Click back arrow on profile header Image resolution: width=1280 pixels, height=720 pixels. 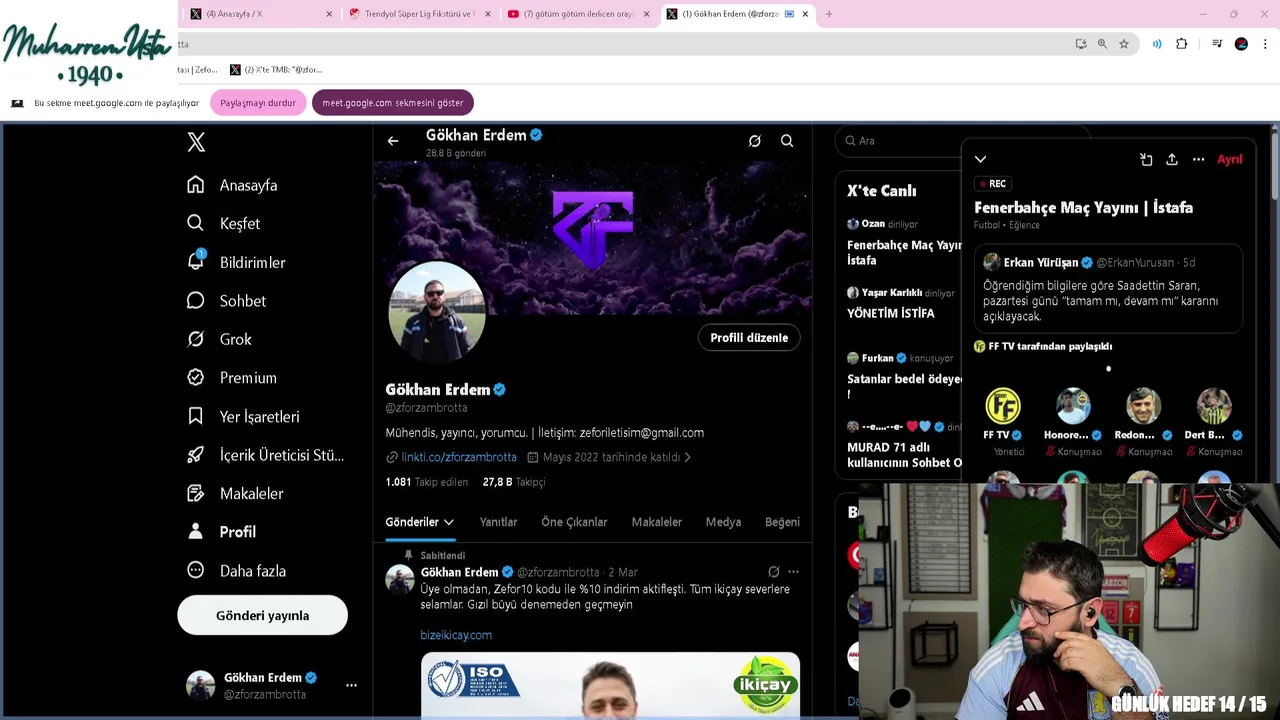tap(393, 141)
